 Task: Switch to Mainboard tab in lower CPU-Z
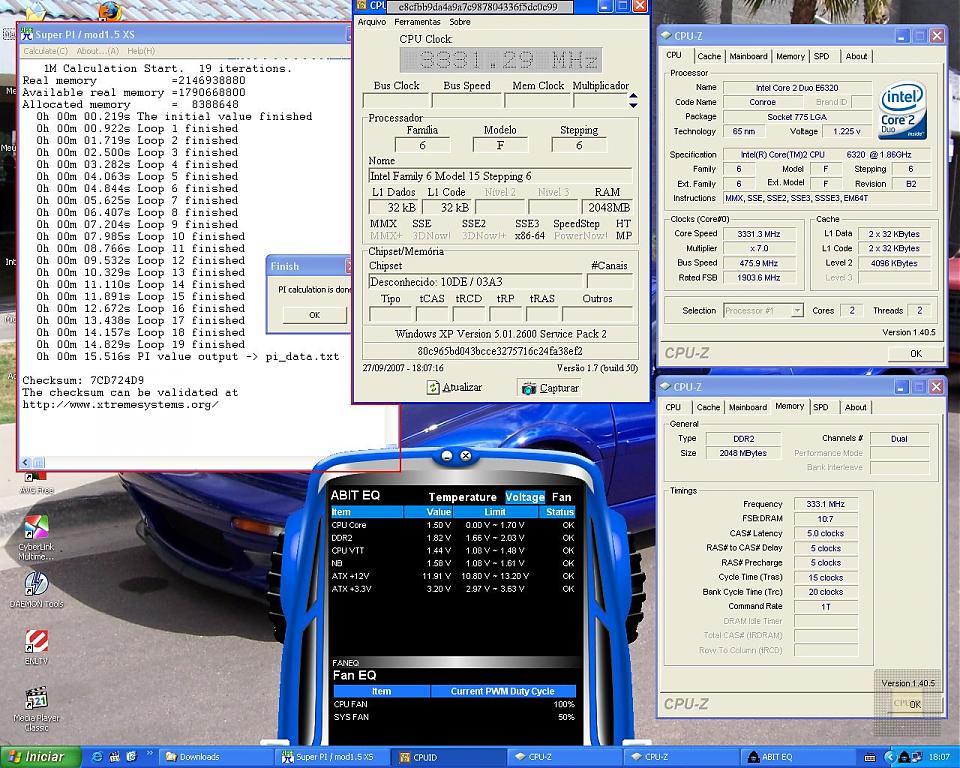click(748, 407)
